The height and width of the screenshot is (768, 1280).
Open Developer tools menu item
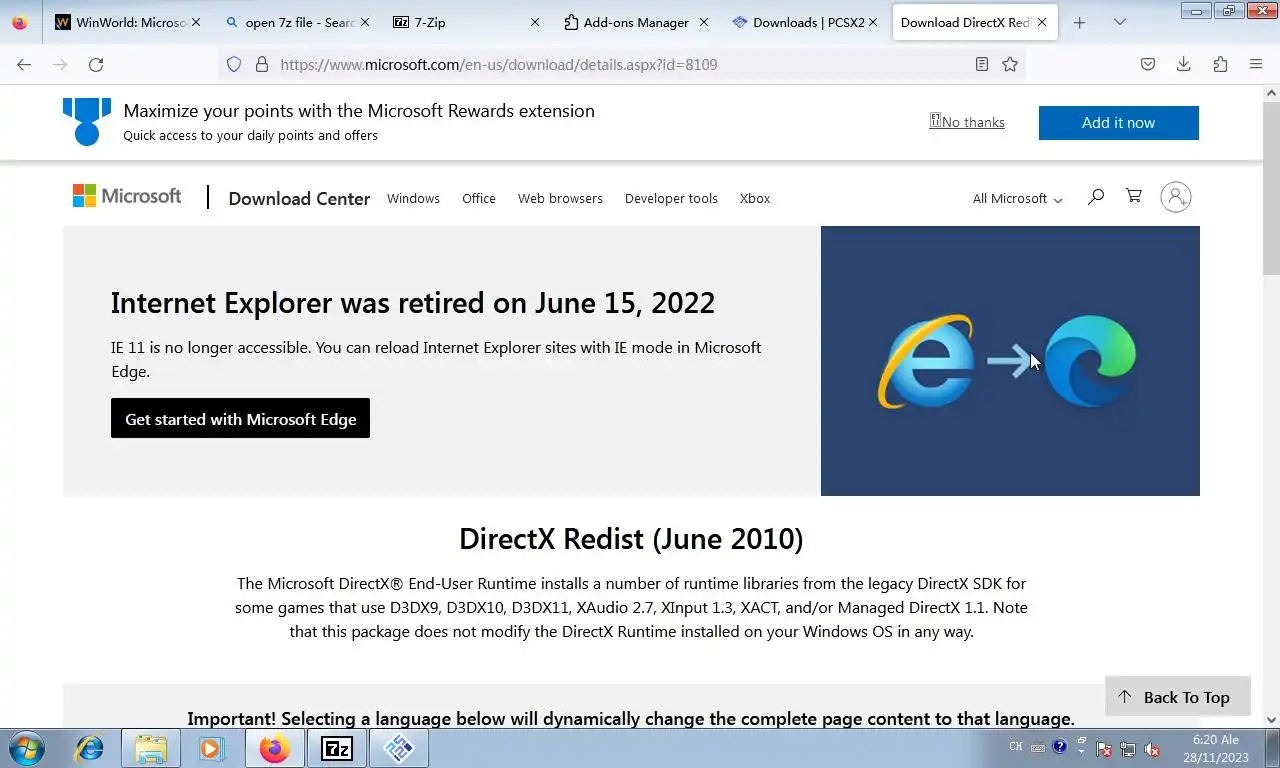click(671, 198)
